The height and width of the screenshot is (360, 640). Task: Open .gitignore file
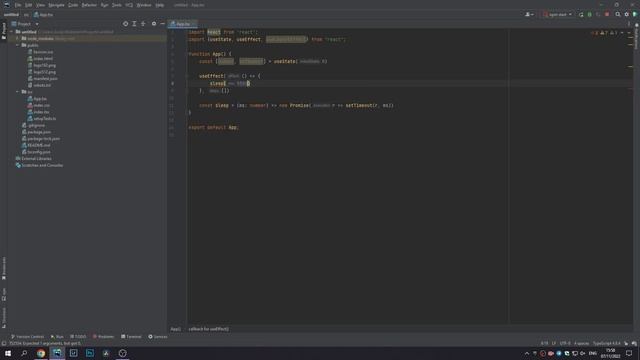[36, 125]
